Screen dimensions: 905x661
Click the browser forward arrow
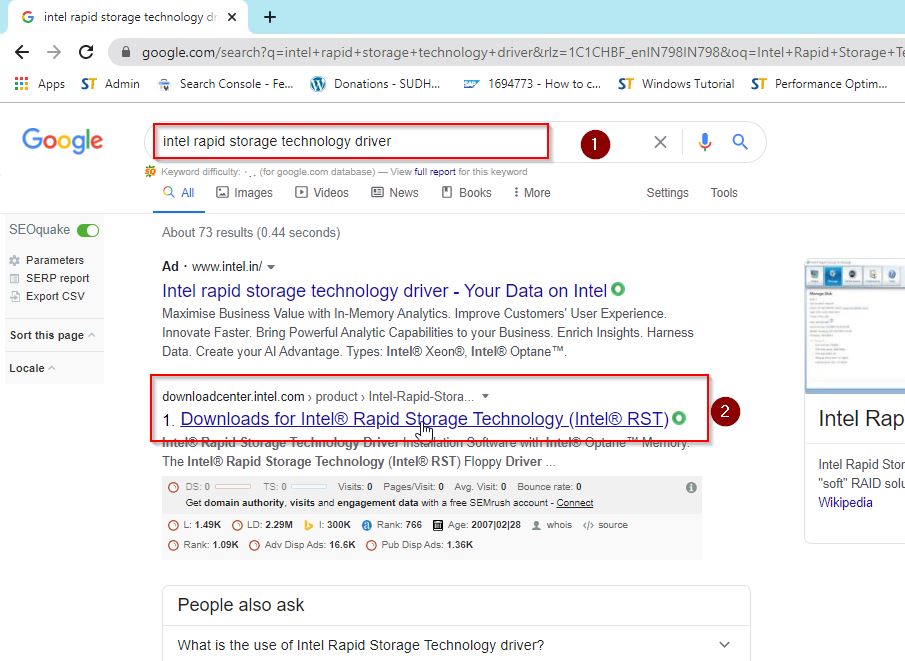click(54, 53)
